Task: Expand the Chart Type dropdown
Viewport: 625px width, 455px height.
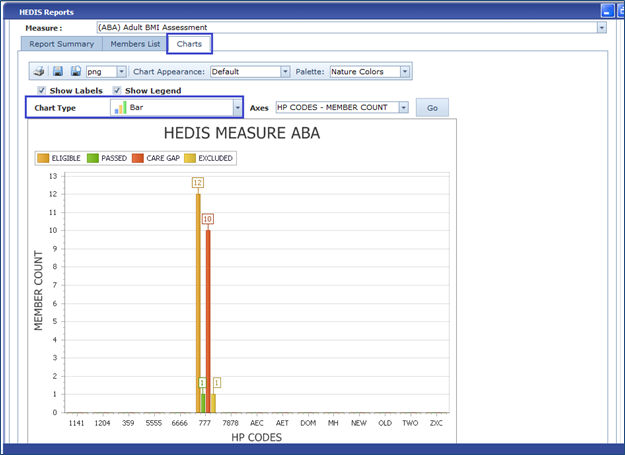Action: [237, 107]
